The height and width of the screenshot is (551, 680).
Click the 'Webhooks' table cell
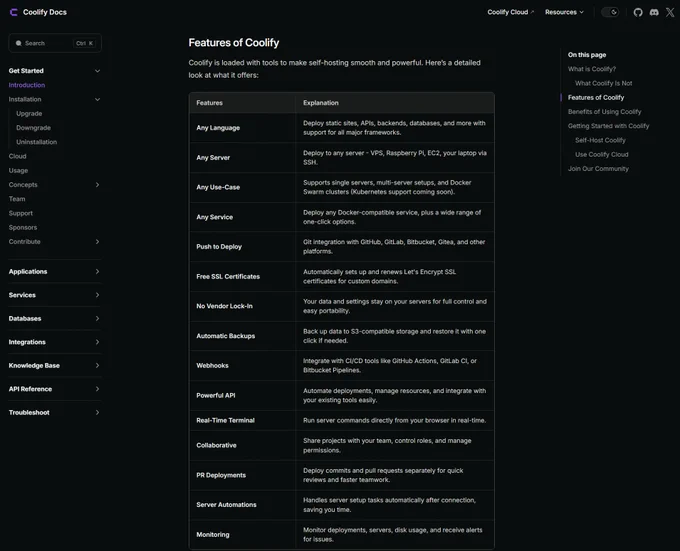tap(242, 365)
